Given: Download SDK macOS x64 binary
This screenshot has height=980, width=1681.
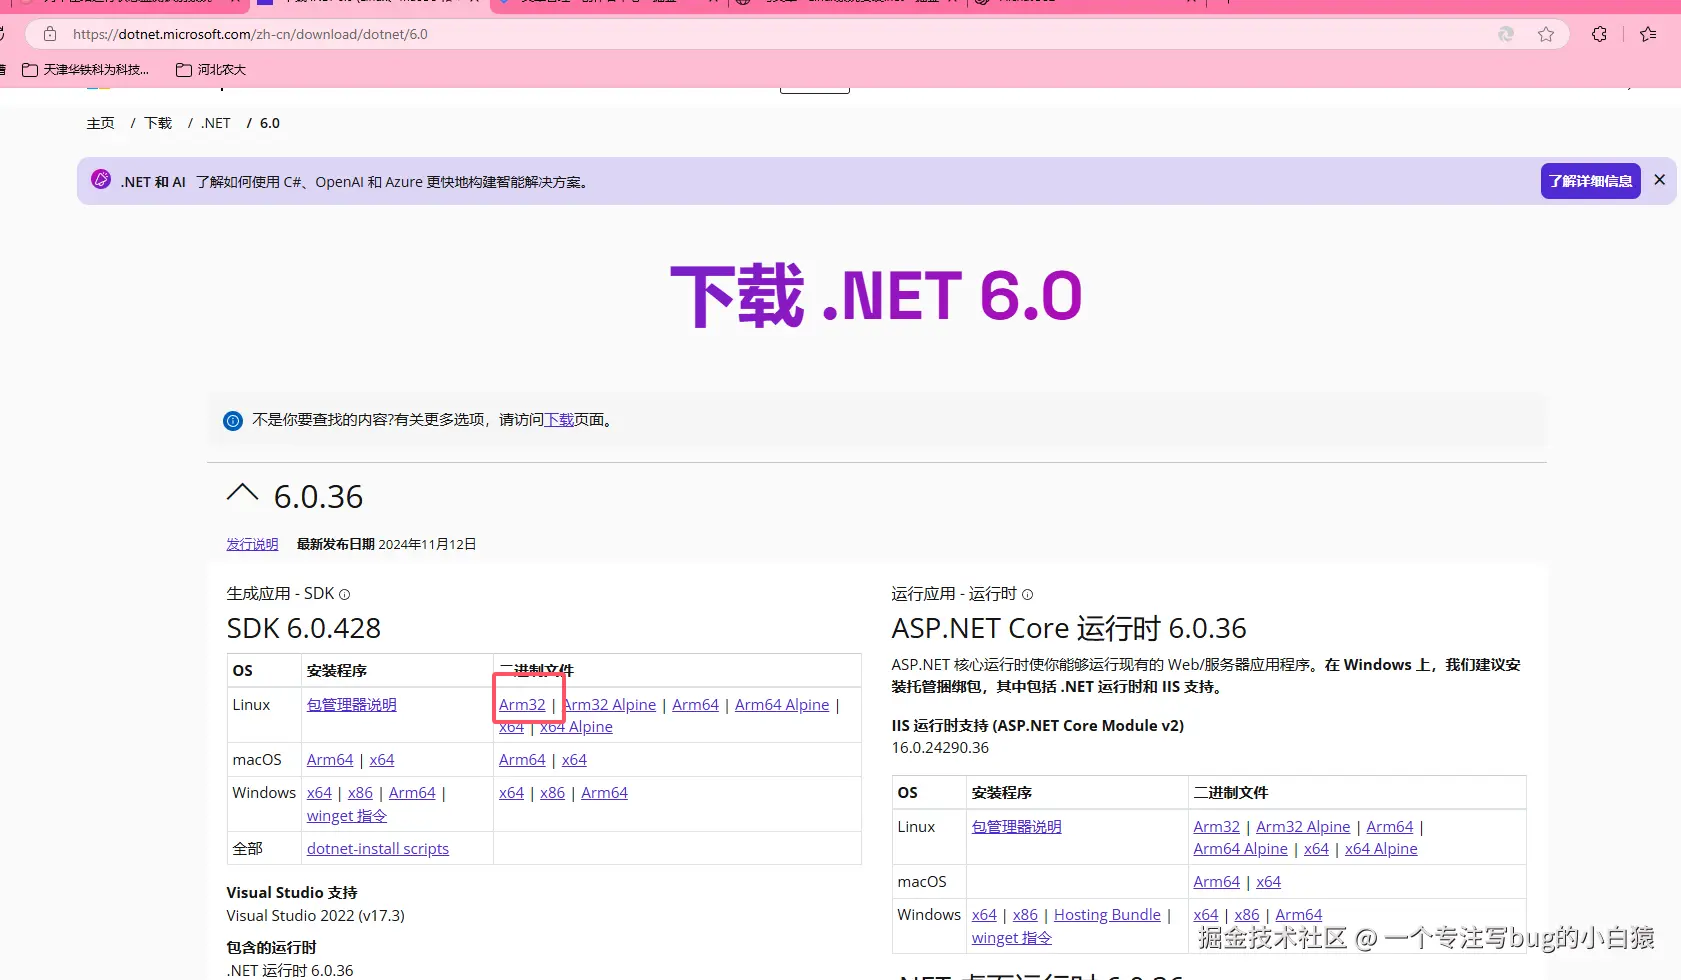Looking at the screenshot, I should click(x=574, y=760).
